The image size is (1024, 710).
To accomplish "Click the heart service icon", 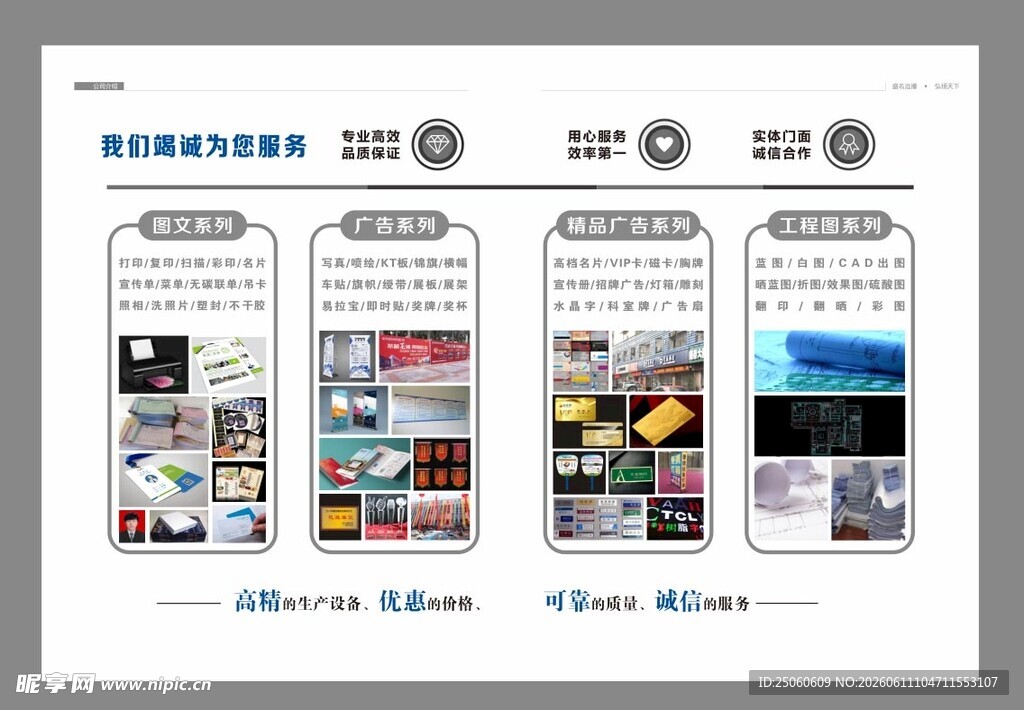I will tap(664, 144).
